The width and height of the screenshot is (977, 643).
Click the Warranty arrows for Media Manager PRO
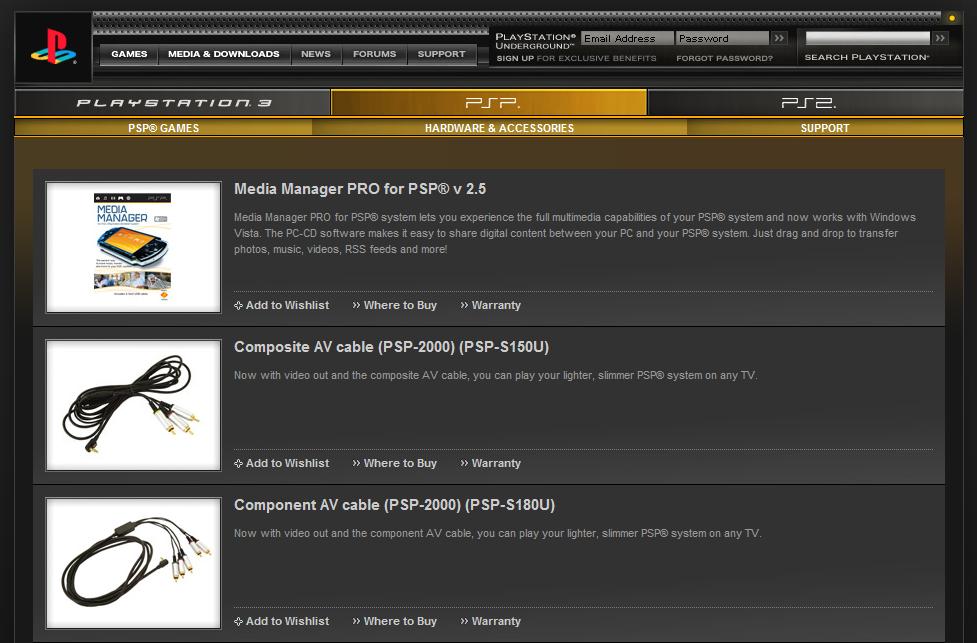(x=463, y=305)
